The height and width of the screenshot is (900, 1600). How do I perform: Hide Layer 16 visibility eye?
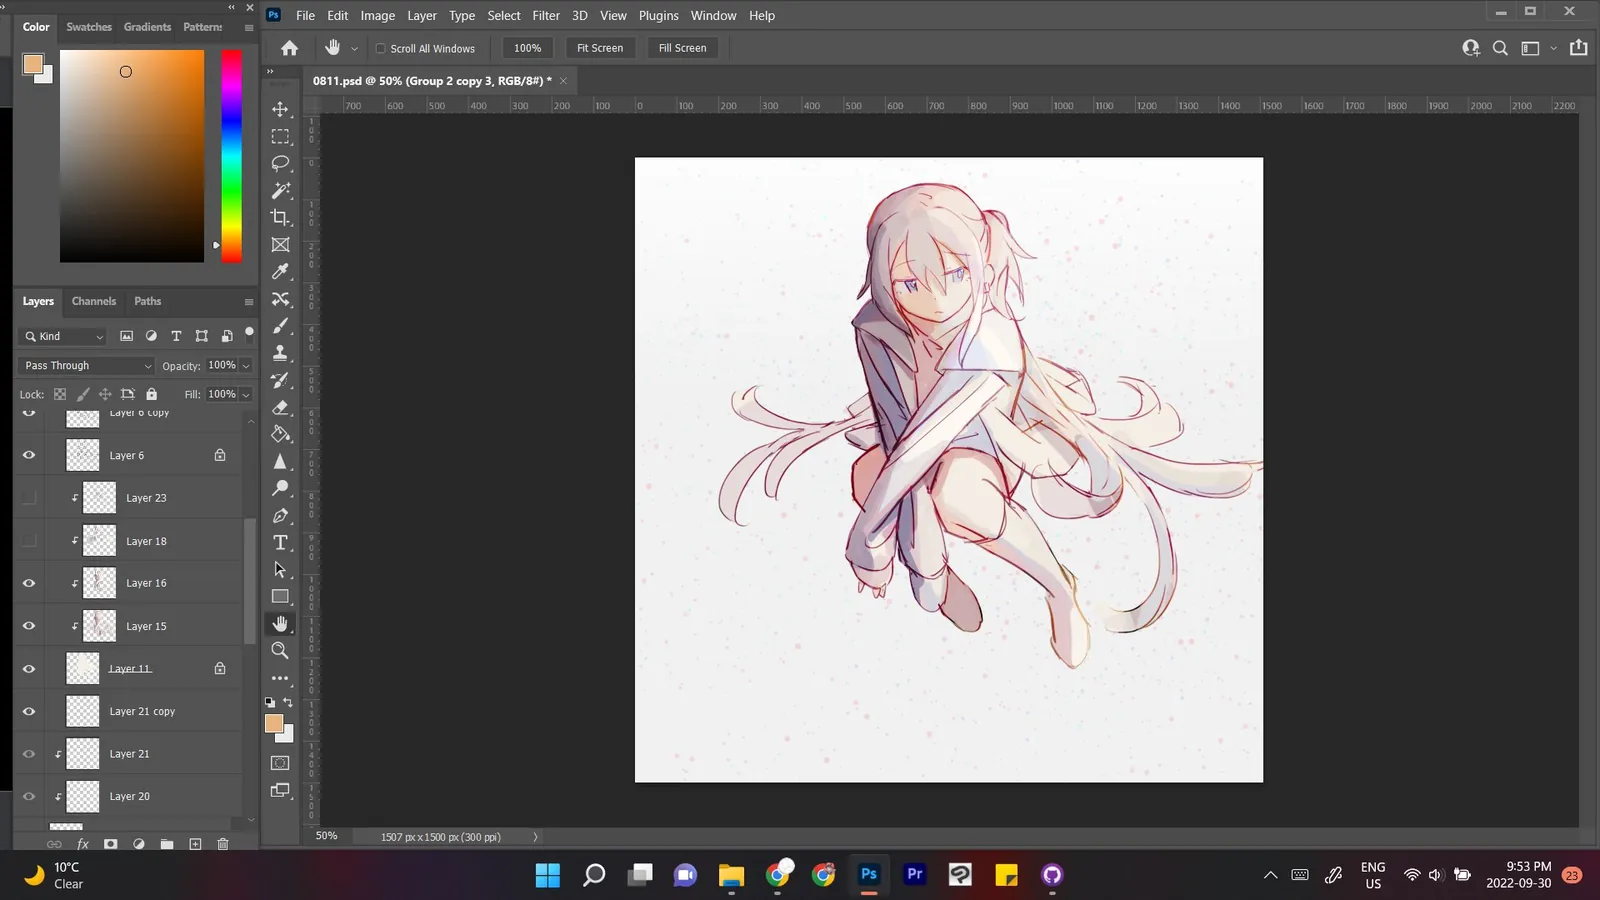click(29, 583)
